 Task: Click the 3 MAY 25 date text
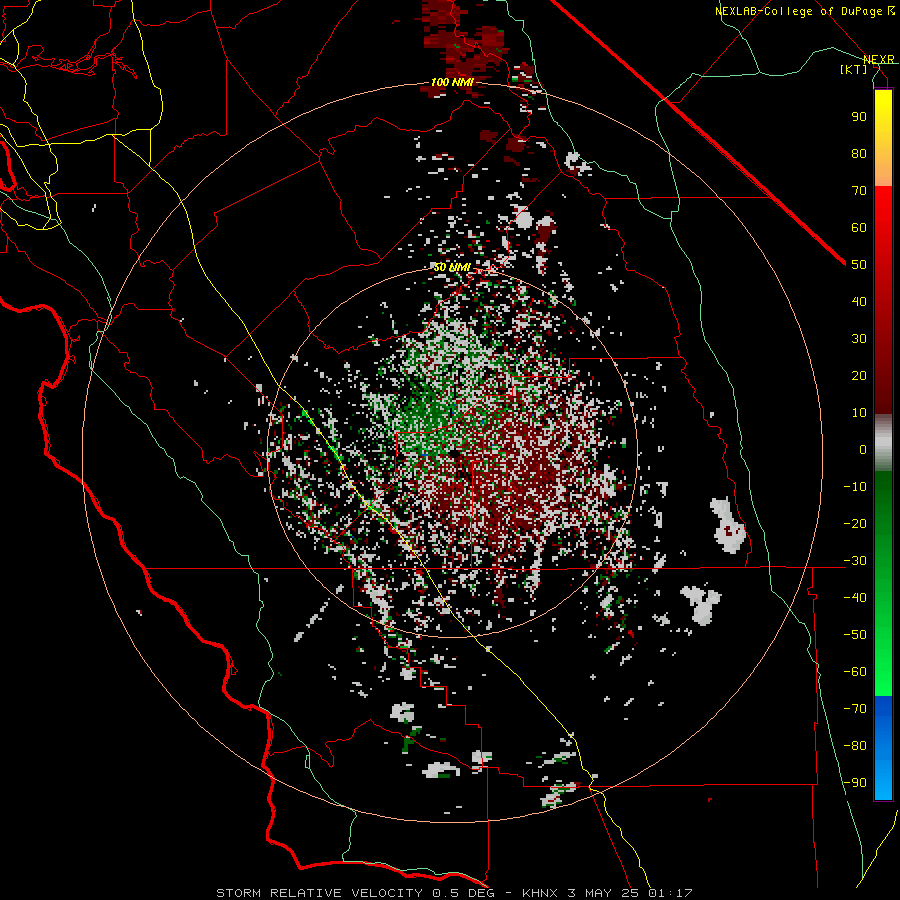(603, 893)
